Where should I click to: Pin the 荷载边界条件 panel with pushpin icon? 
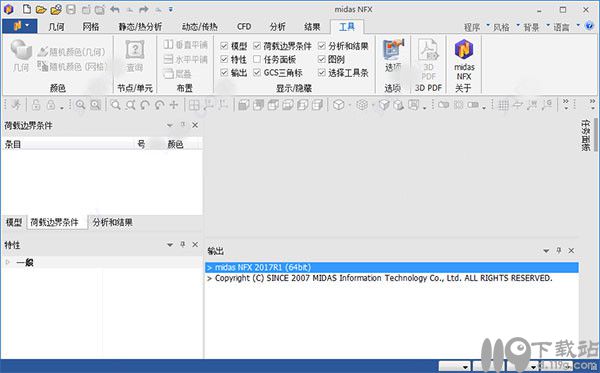[183, 125]
